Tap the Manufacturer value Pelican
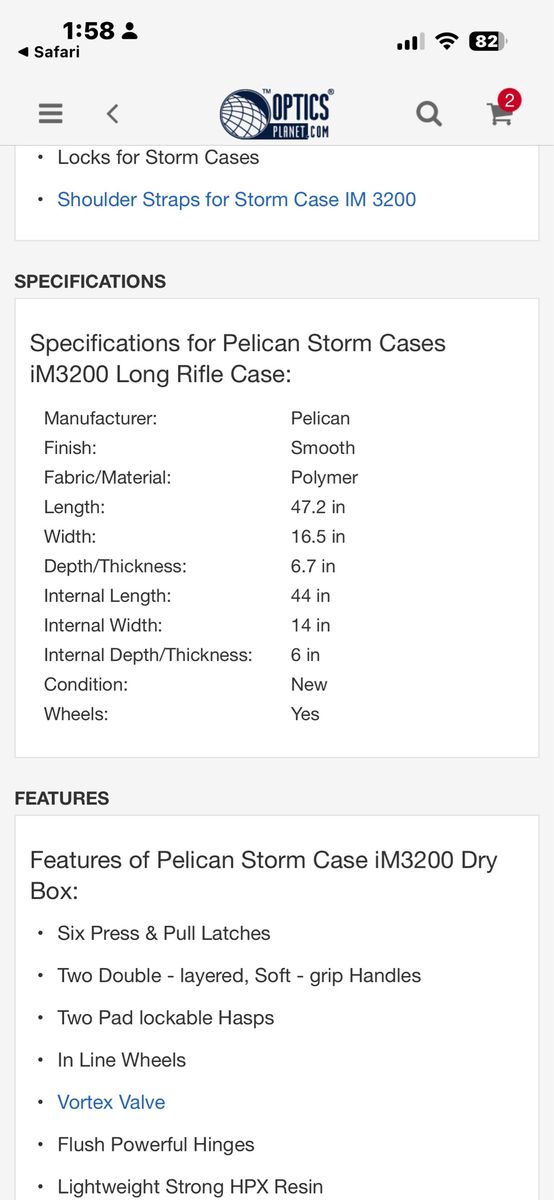 click(x=320, y=418)
